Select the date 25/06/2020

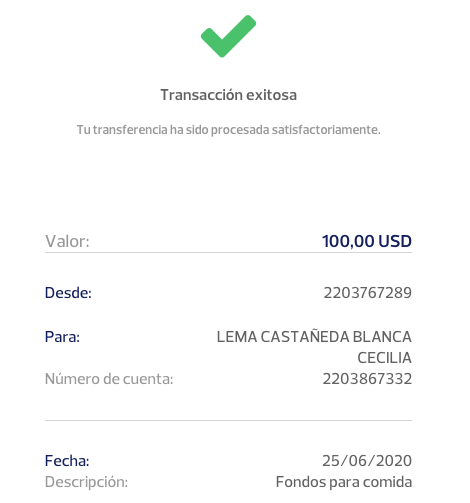(x=367, y=461)
